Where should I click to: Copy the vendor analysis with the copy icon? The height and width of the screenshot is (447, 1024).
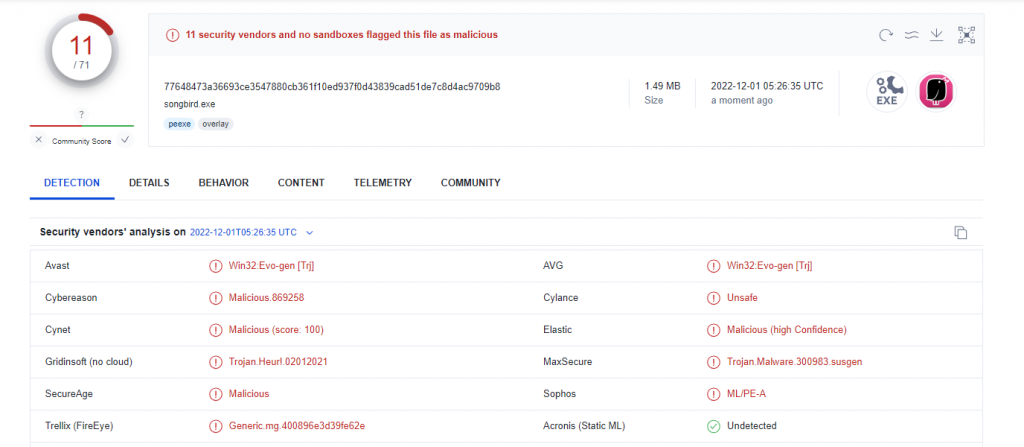point(960,232)
